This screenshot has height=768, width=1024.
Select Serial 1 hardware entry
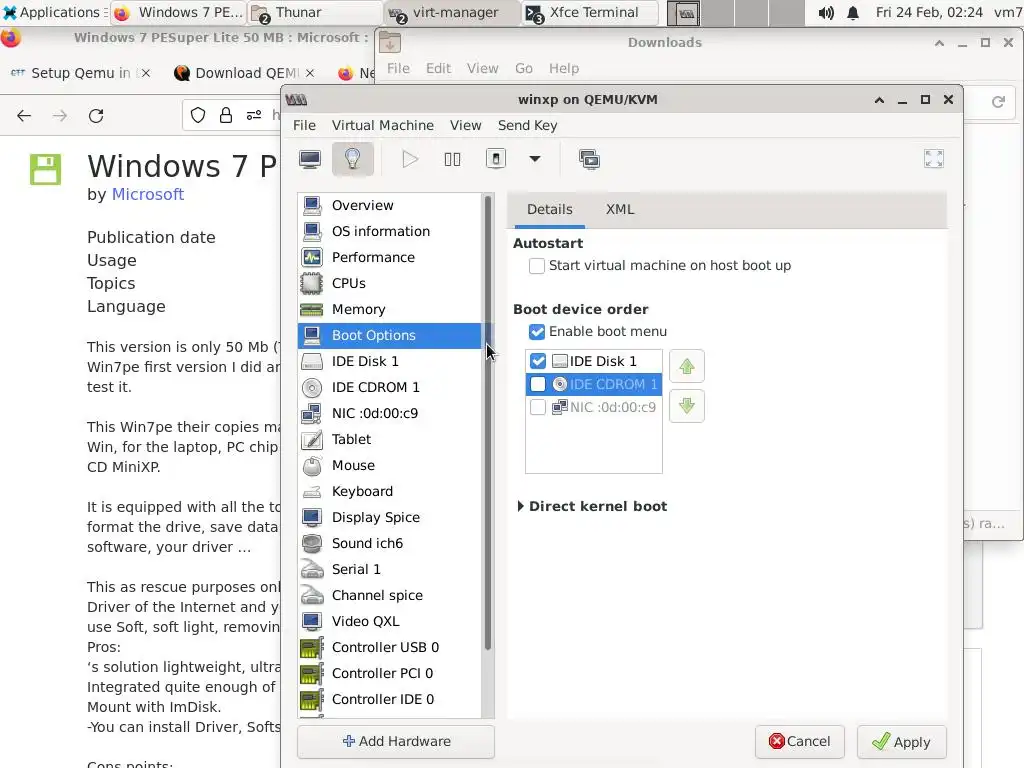[x=390, y=569]
